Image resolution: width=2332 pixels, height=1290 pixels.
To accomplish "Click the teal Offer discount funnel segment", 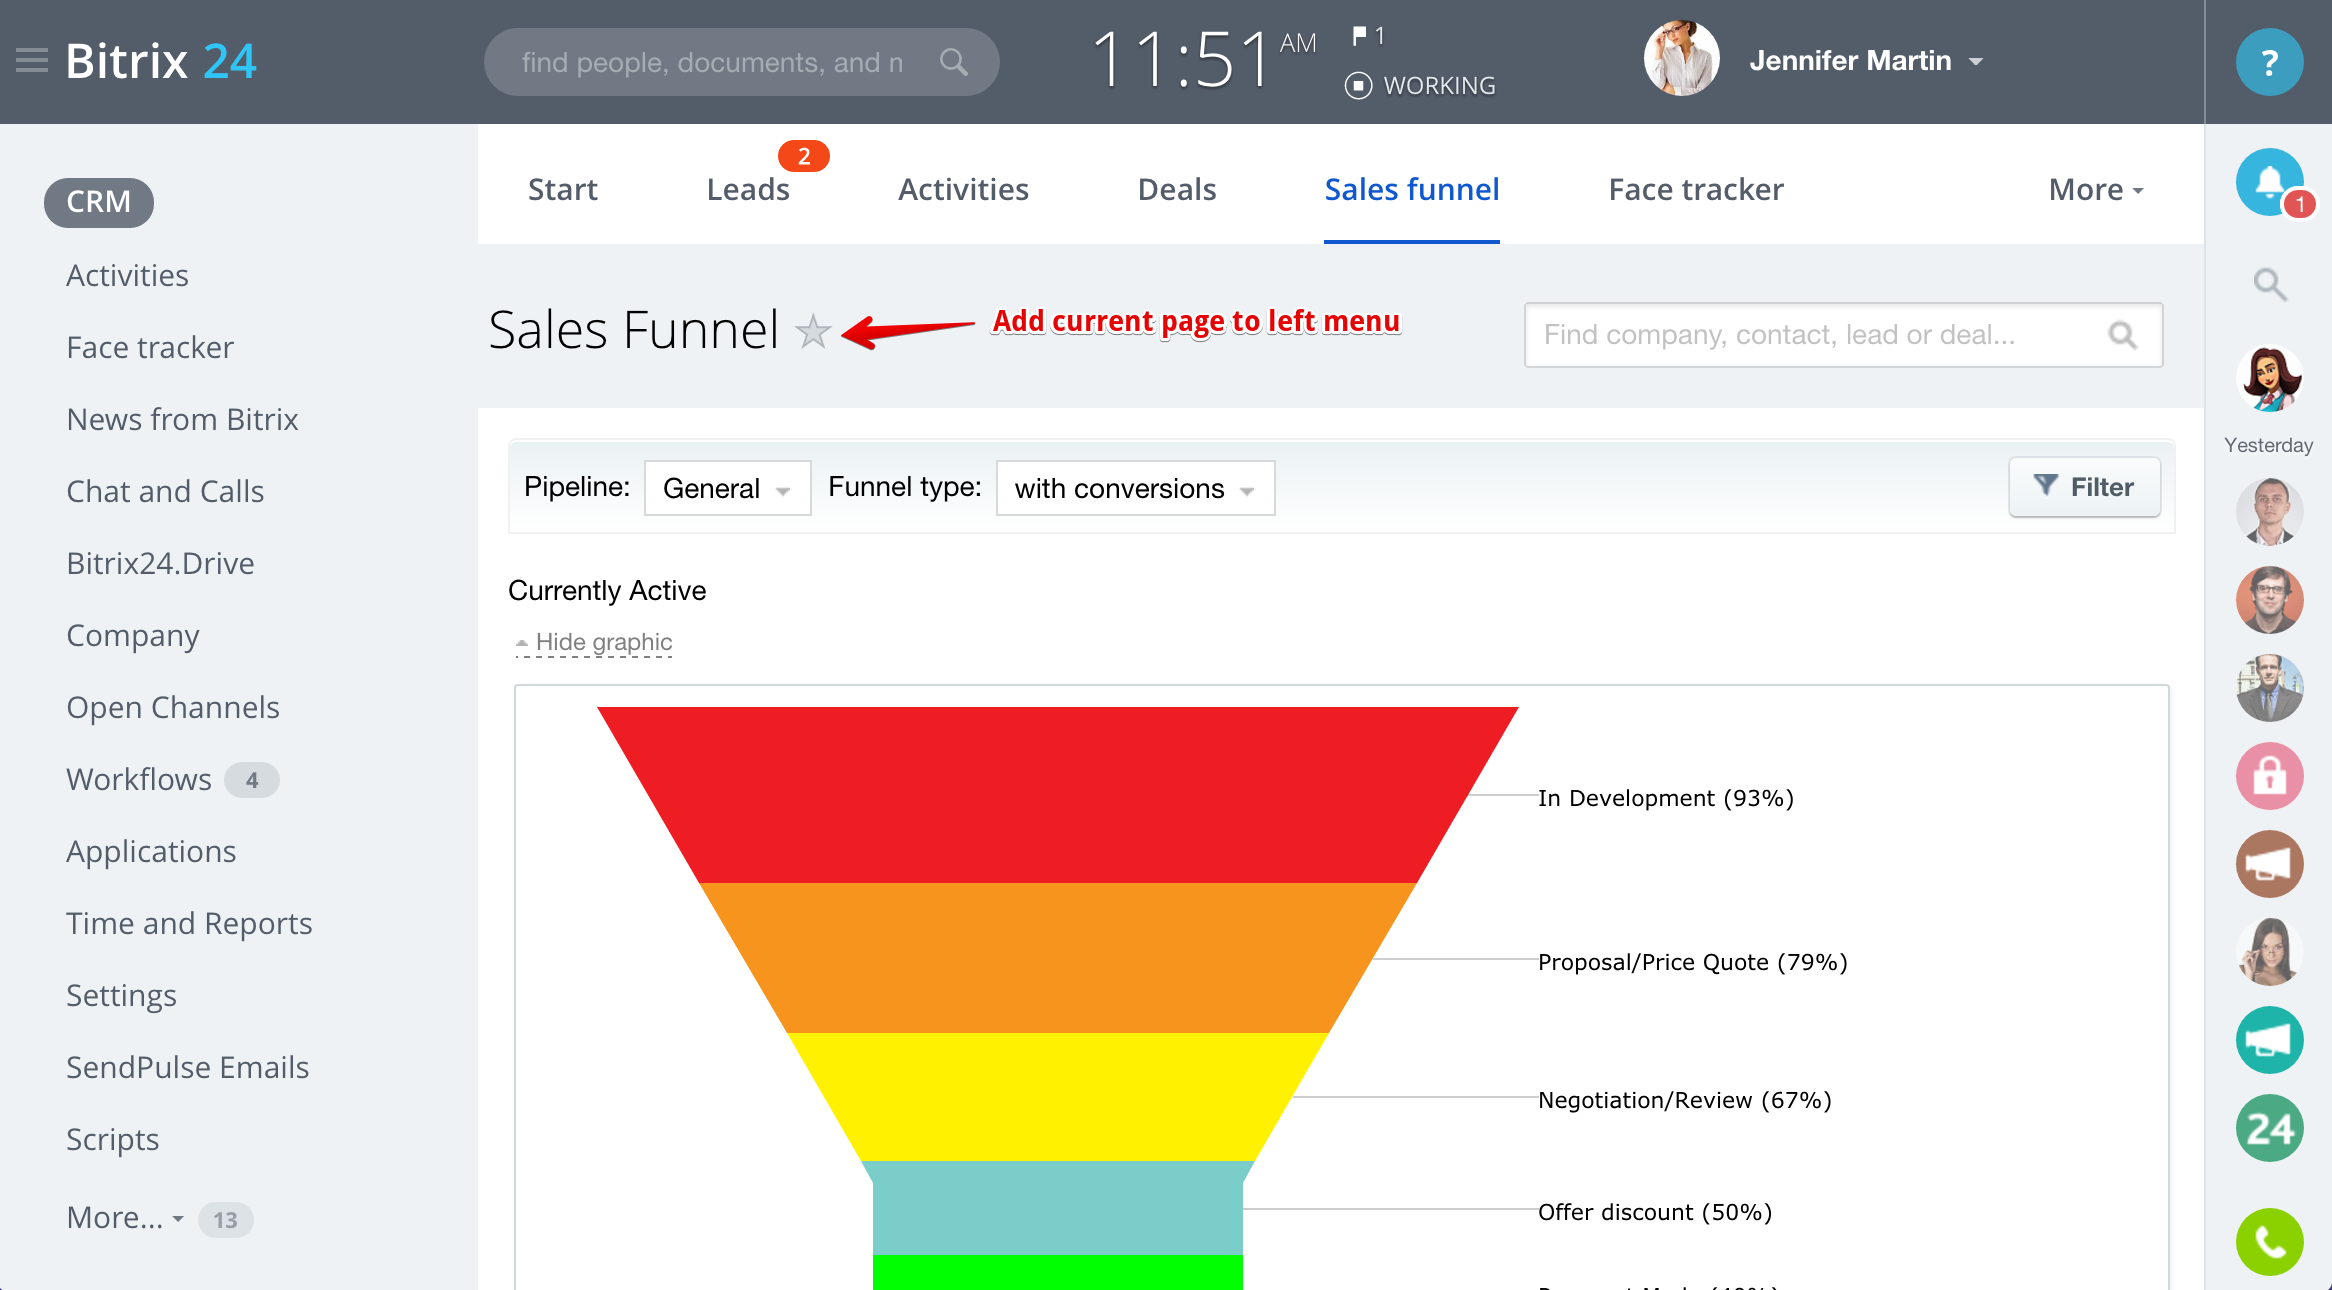I will tap(1058, 1208).
